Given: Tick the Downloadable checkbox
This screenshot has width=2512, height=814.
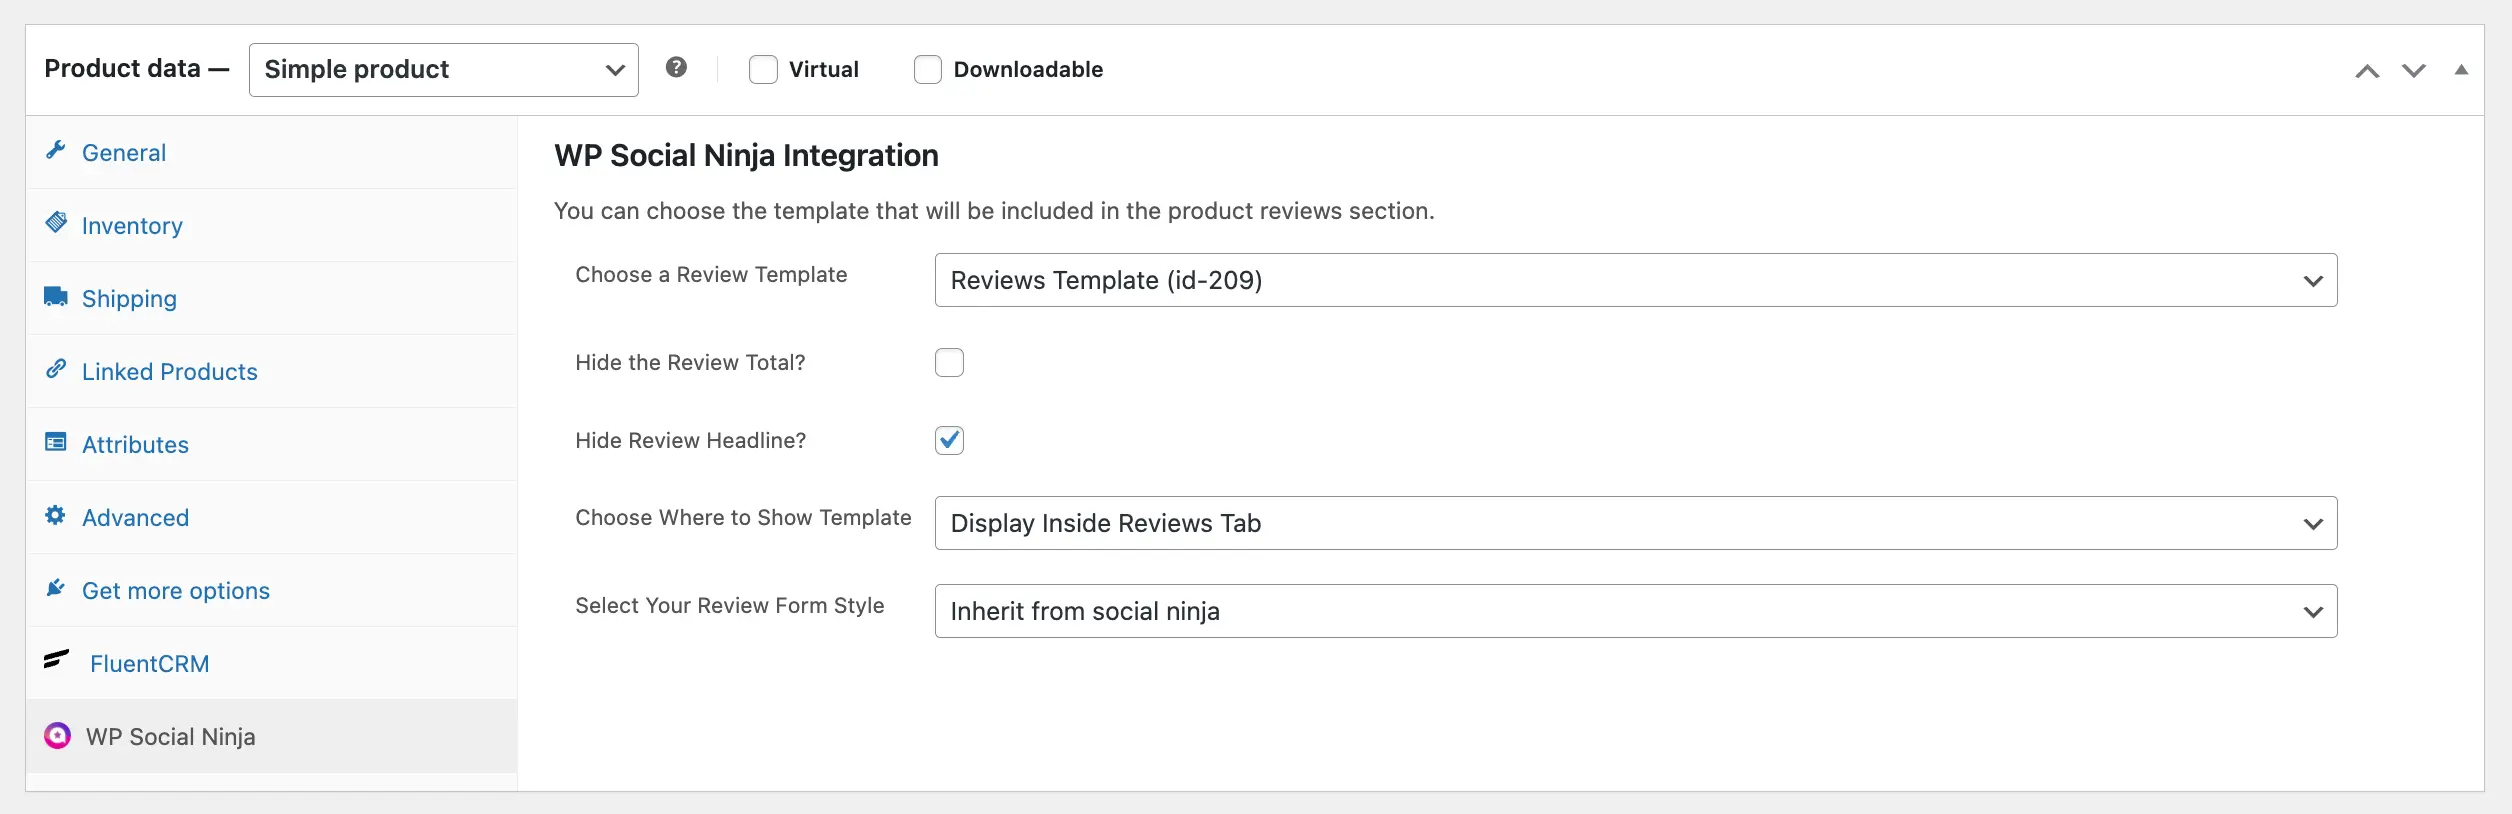Looking at the screenshot, I should (928, 70).
